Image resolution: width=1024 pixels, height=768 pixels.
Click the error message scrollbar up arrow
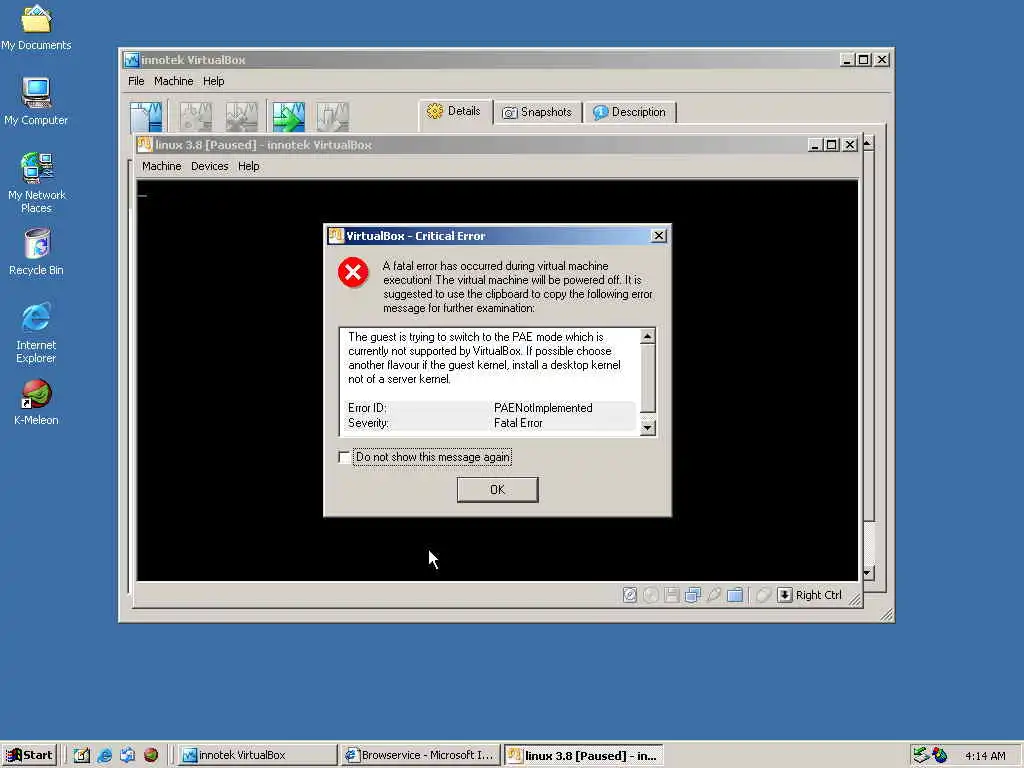click(x=647, y=336)
